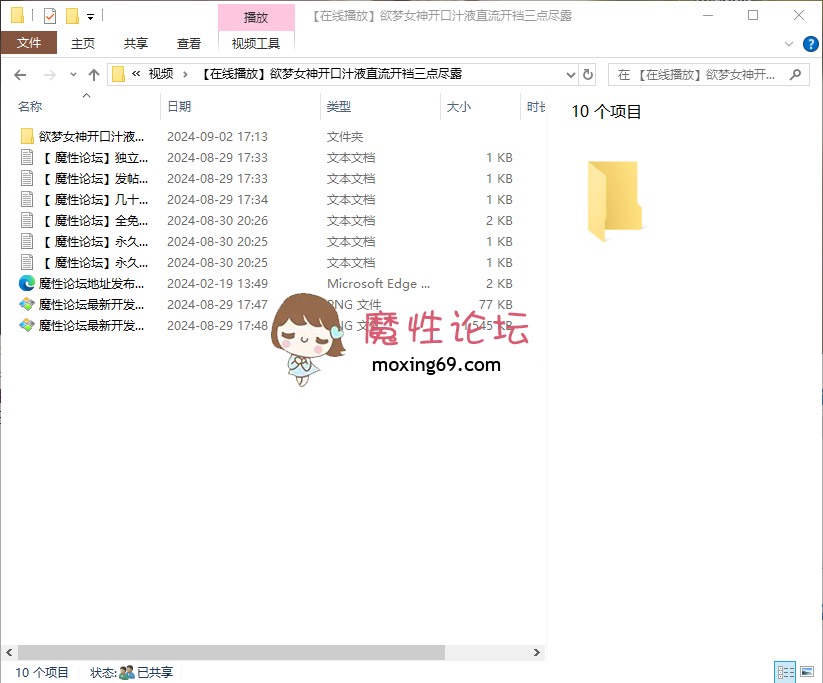Click the Properties icon in quick access toolbar
823x683 pixels.
(50, 16)
